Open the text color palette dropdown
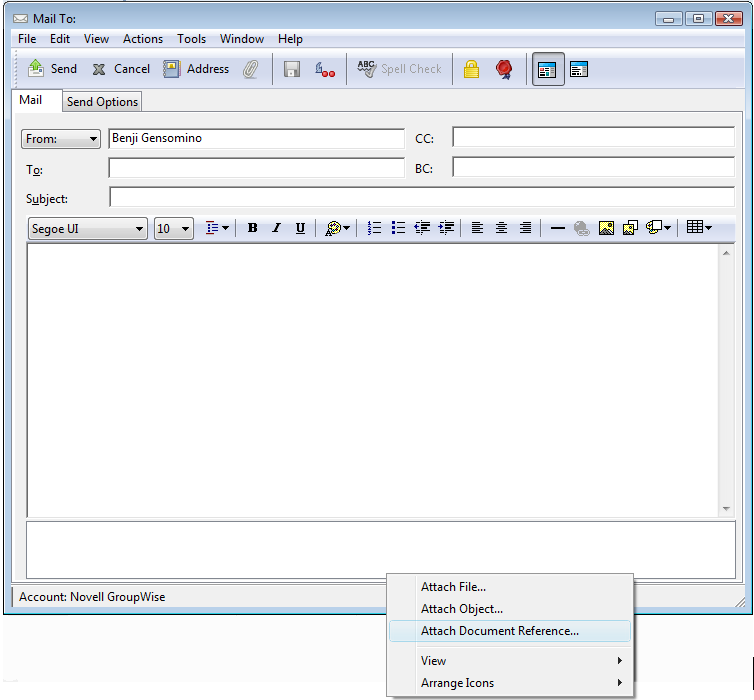The height and width of the screenshot is (700, 754). [338, 228]
